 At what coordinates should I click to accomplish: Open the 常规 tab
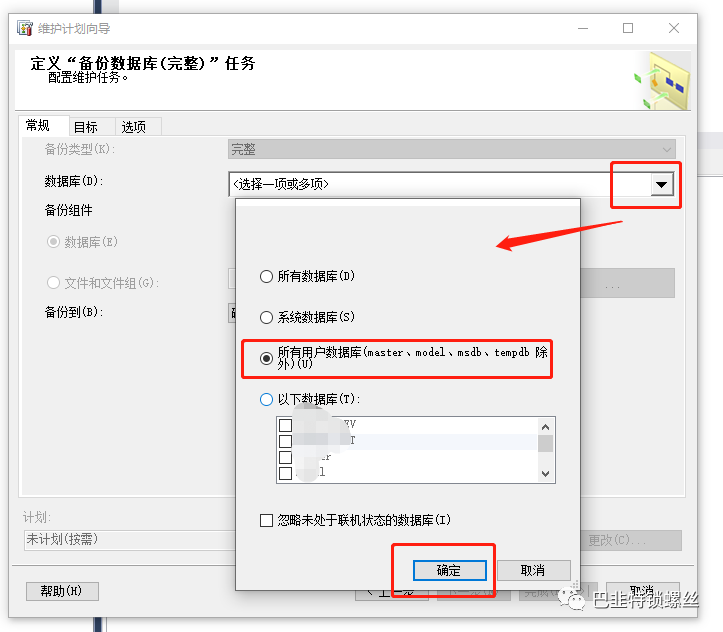click(38, 125)
